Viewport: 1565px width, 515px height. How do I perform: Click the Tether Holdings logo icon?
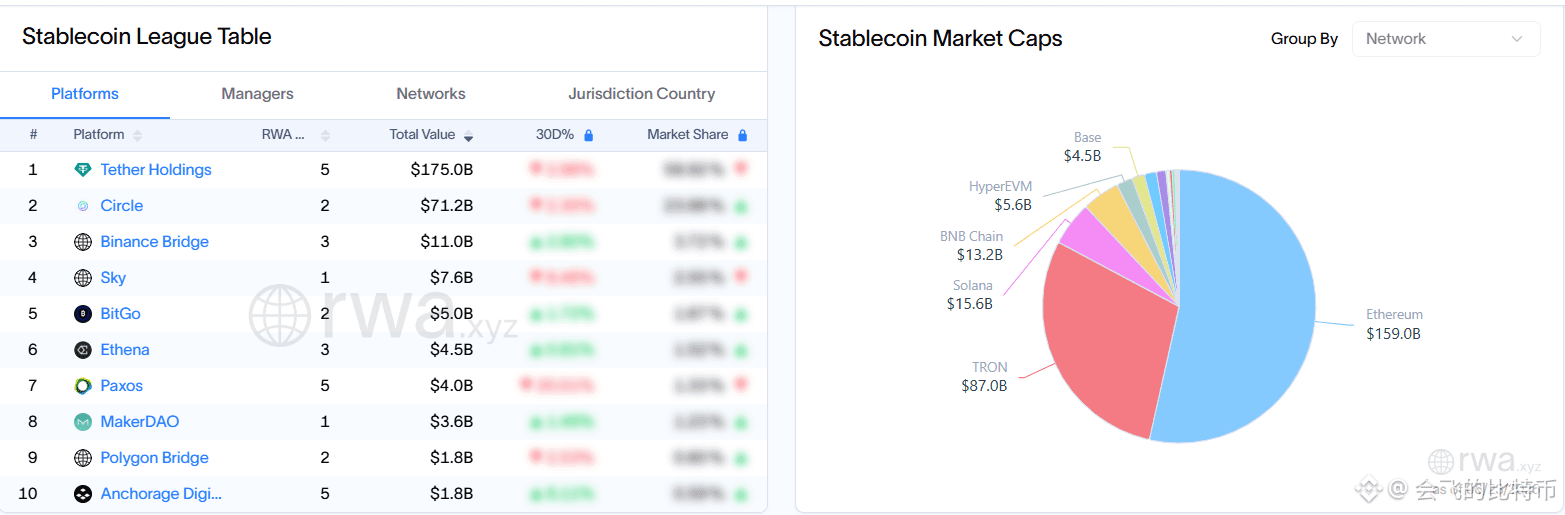coord(83,170)
